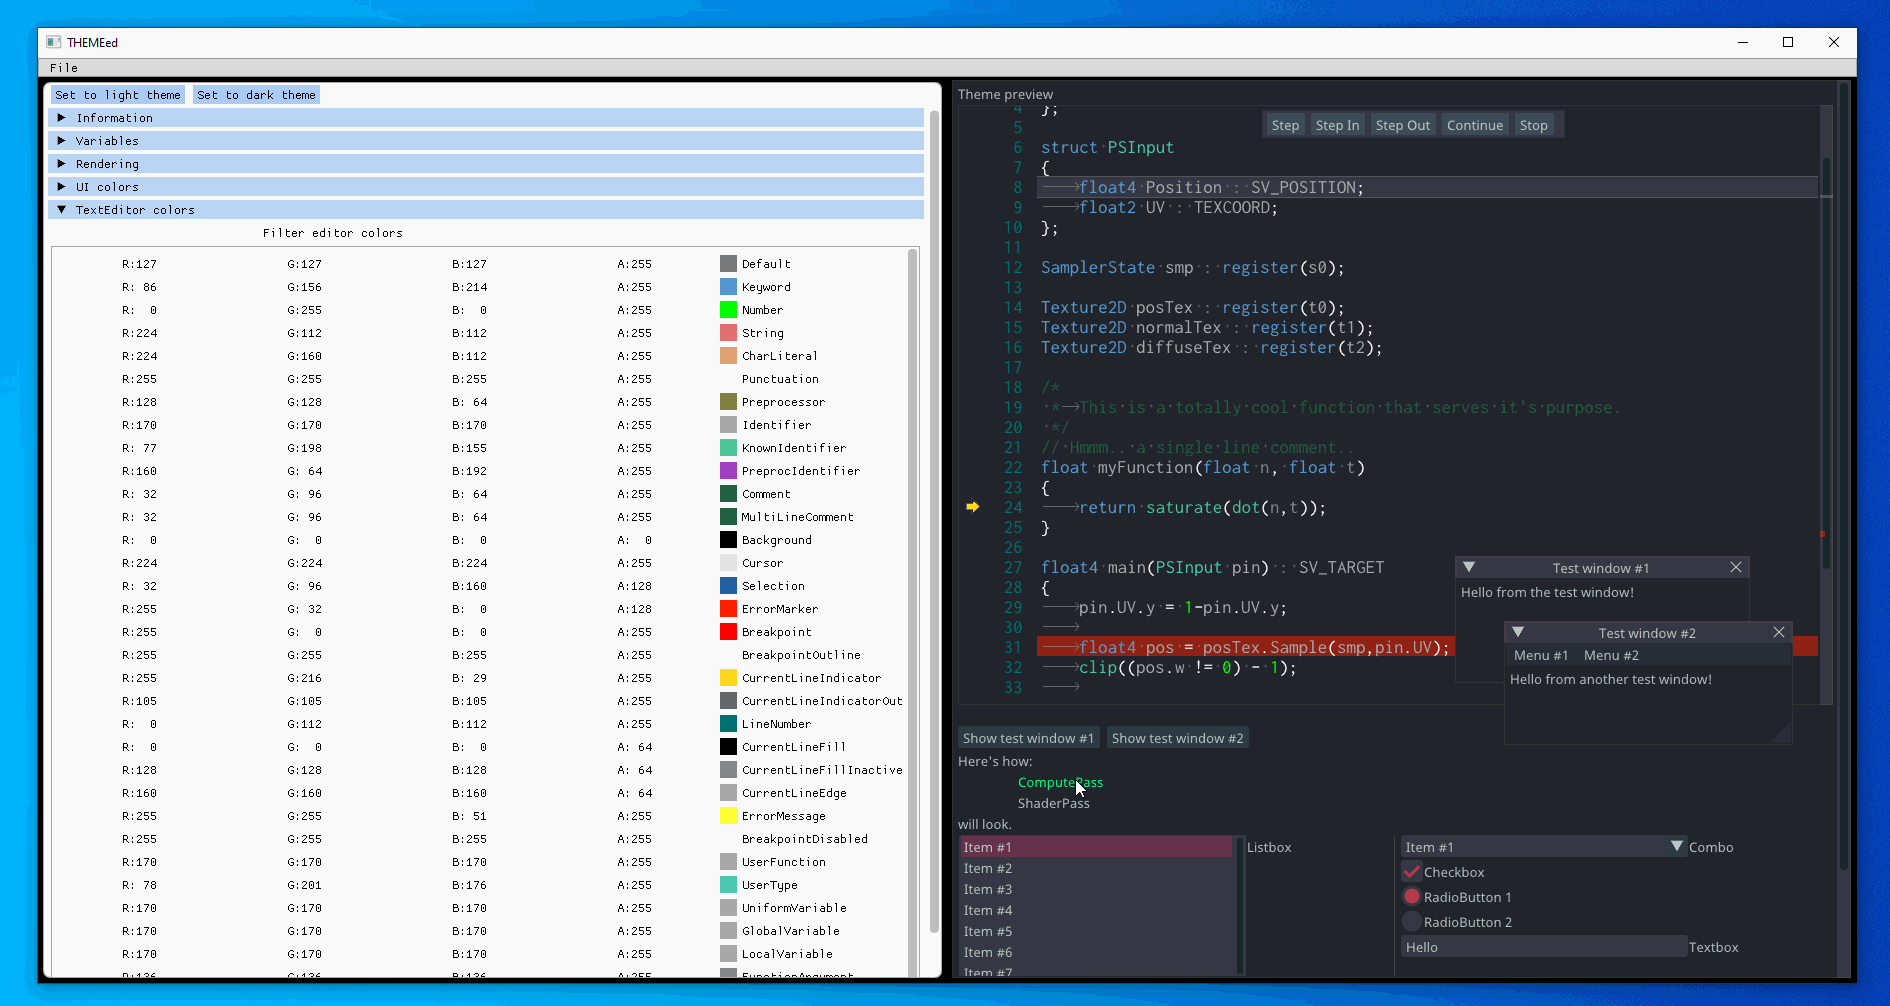Image resolution: width=1890 pixels, height=1006 pixels.
Task: Open the Background color swatch
Action: point(728,540)
